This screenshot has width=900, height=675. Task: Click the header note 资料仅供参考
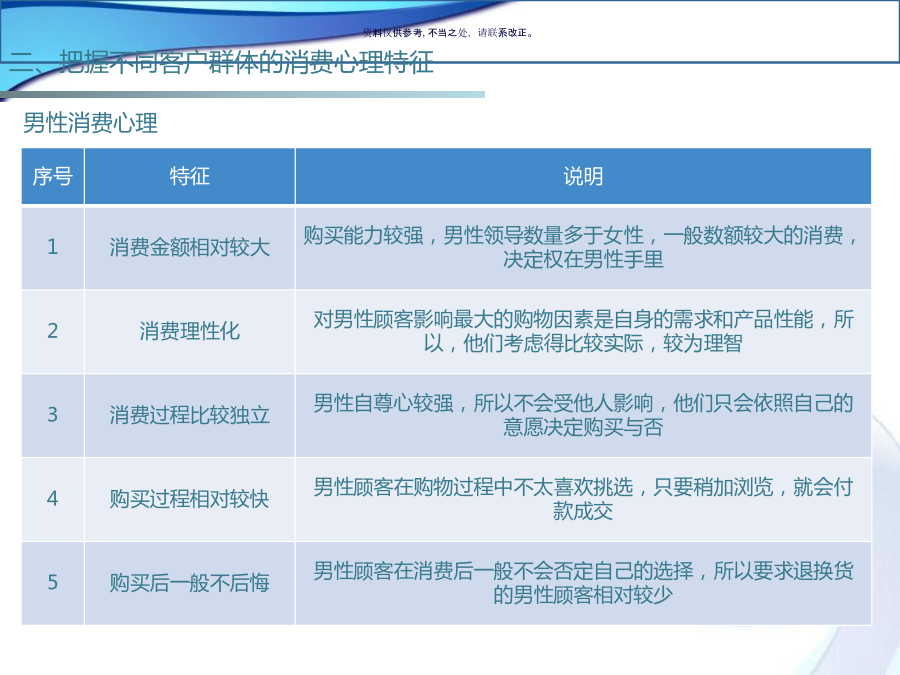394,33
